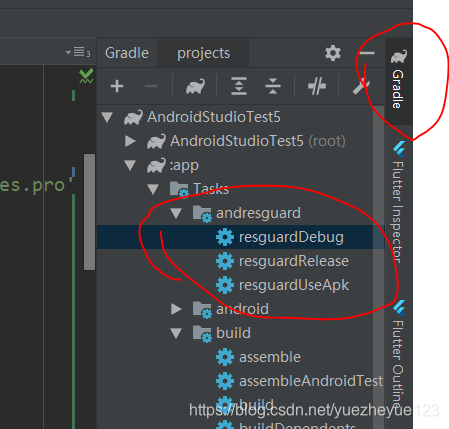Click the android folder label
Viewport: 449px width, 429px height.
tap(242, 309)
